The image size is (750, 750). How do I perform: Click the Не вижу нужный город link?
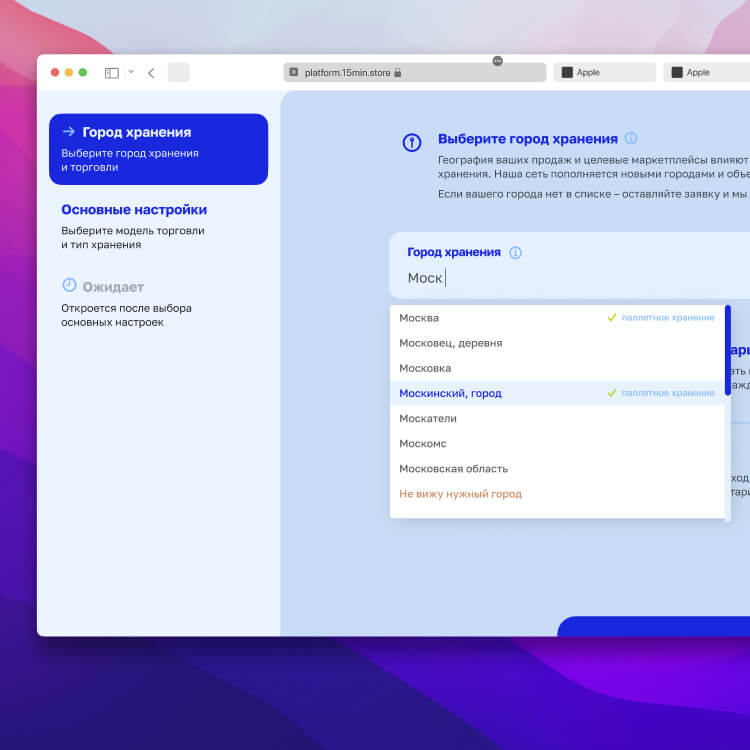coord(460,494)
